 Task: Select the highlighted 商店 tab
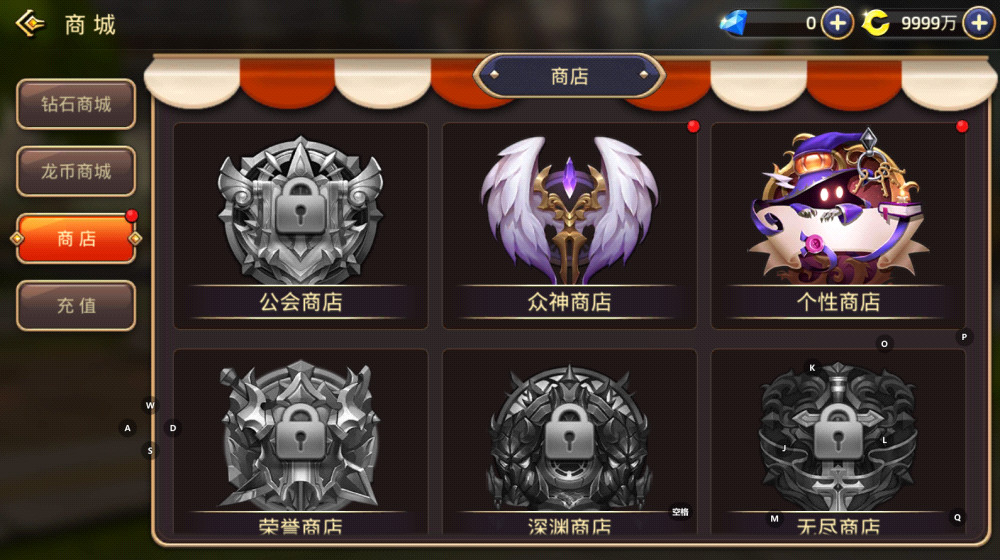[x=76, y=239]
